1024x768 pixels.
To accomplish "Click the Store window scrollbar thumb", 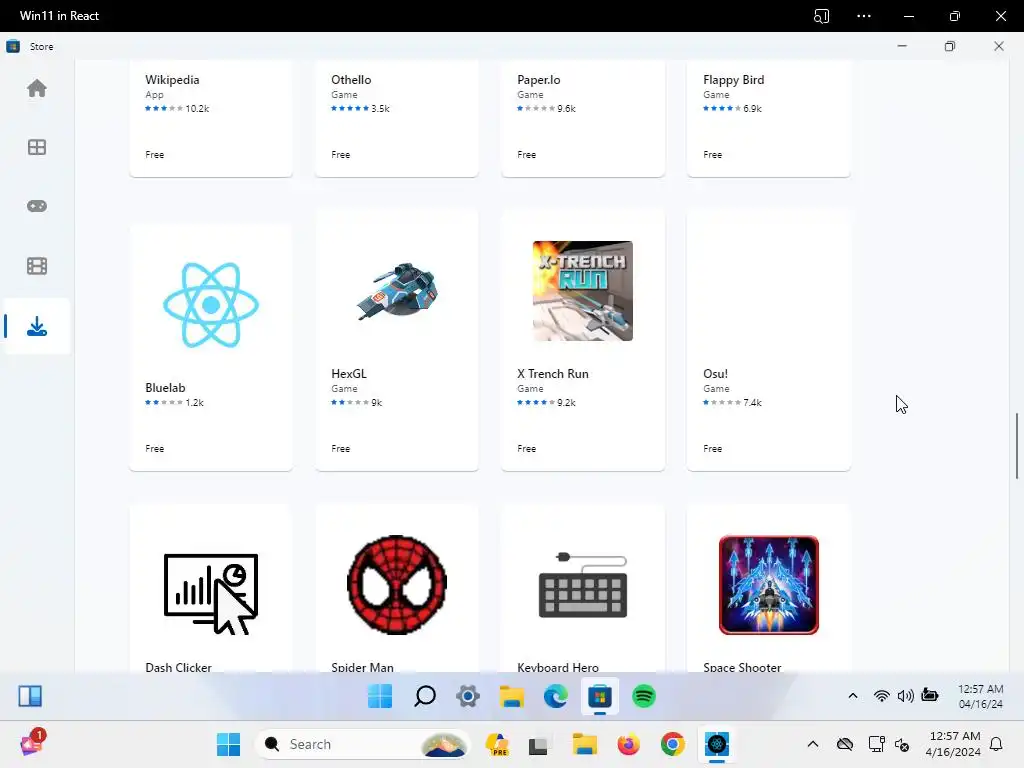I will pyautogui.click(x=1017, y=446).
